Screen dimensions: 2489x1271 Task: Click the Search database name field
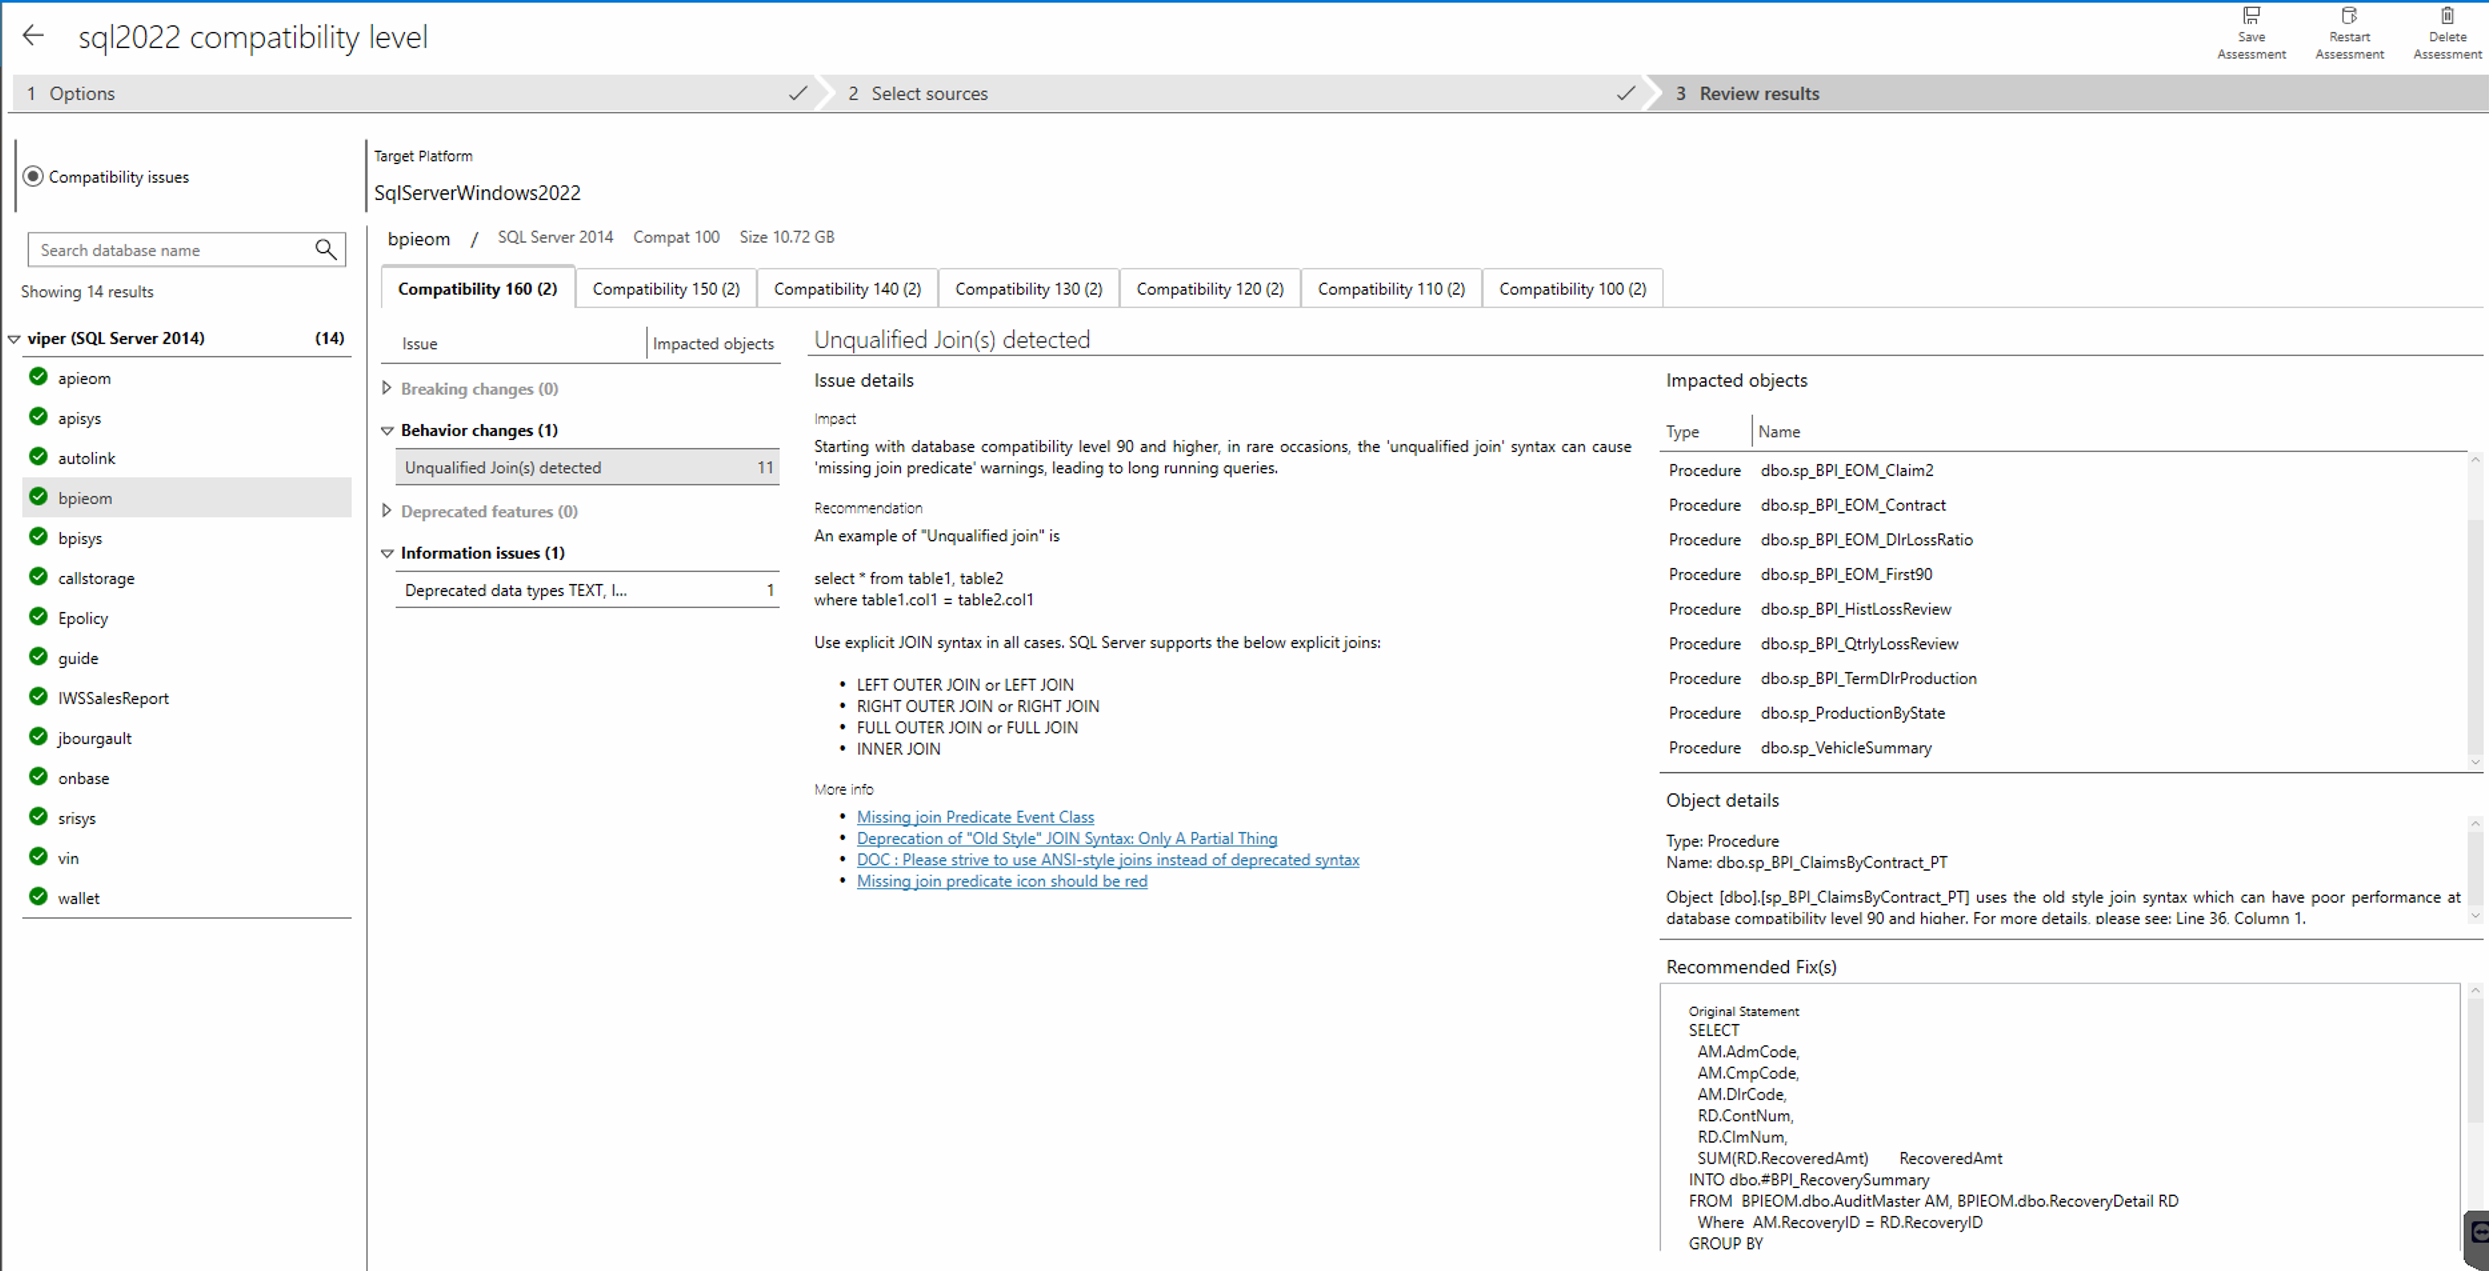click(x=172, y=250)
